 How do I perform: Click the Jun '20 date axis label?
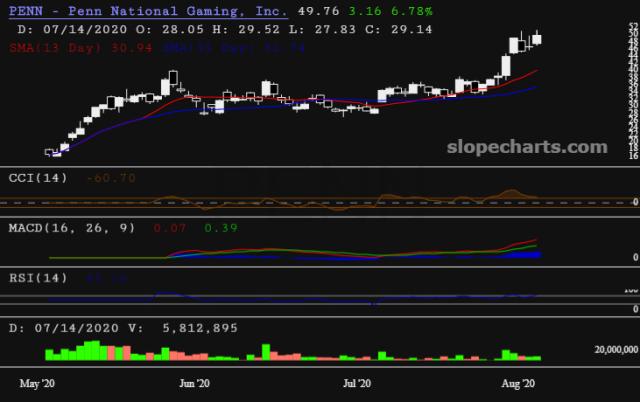(x=192, y=383)
